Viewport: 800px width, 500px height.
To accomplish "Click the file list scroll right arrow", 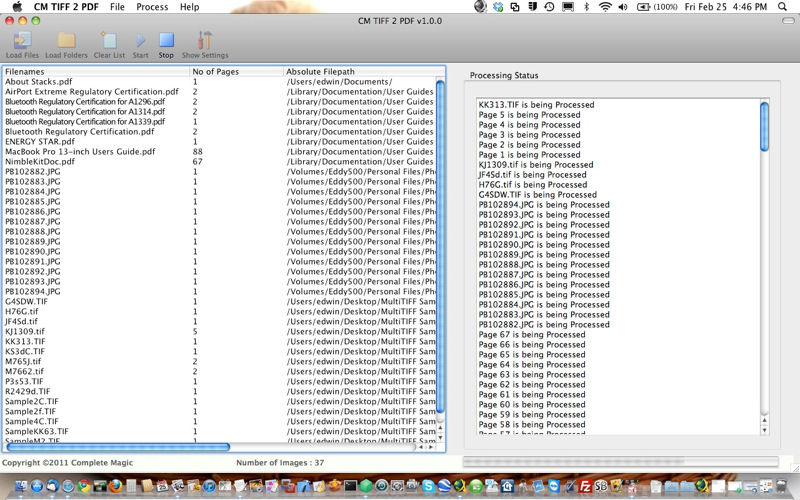I will (431, 447).
